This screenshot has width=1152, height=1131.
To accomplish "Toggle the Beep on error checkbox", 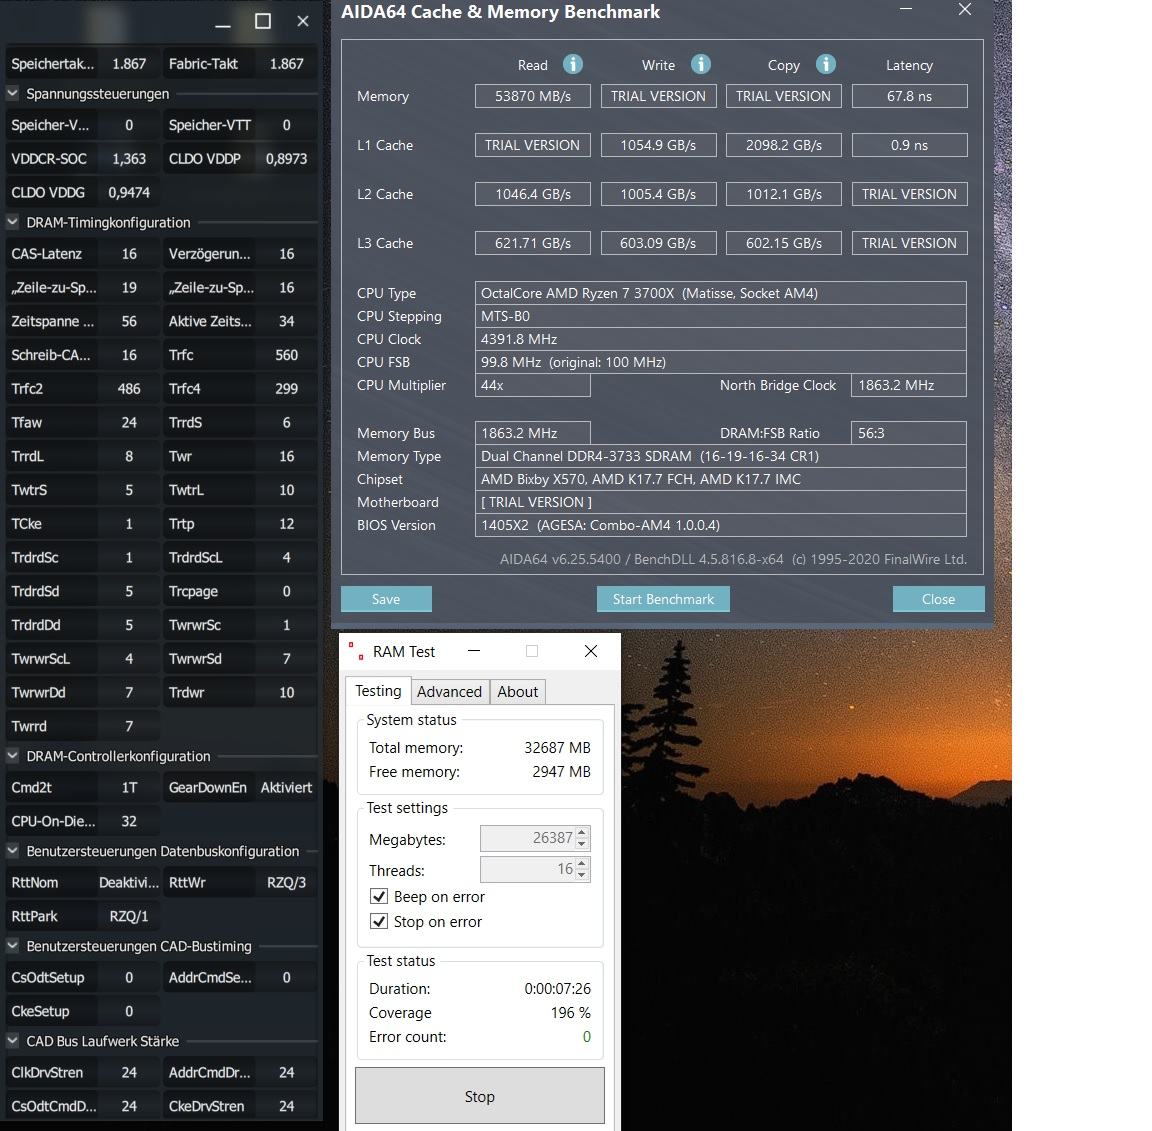I will tap(378, 897).
